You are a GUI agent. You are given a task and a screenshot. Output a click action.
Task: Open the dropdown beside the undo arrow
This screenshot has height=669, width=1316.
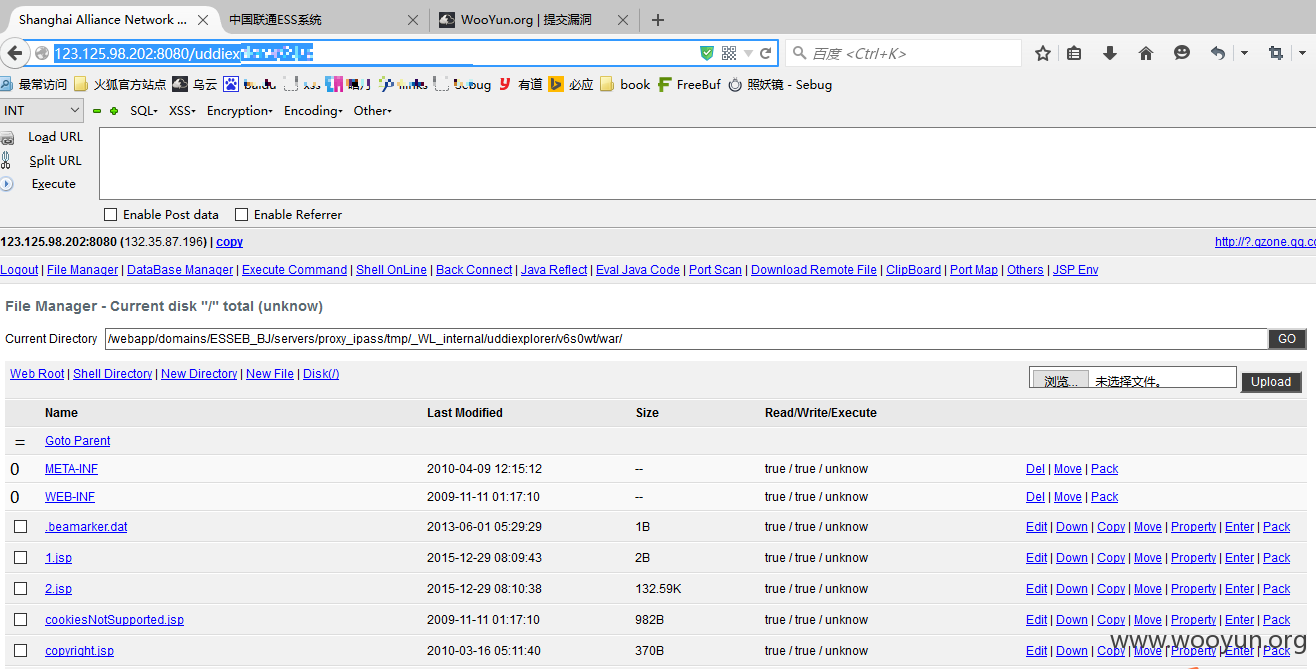pyautogui.click(x=1245, y=53)
